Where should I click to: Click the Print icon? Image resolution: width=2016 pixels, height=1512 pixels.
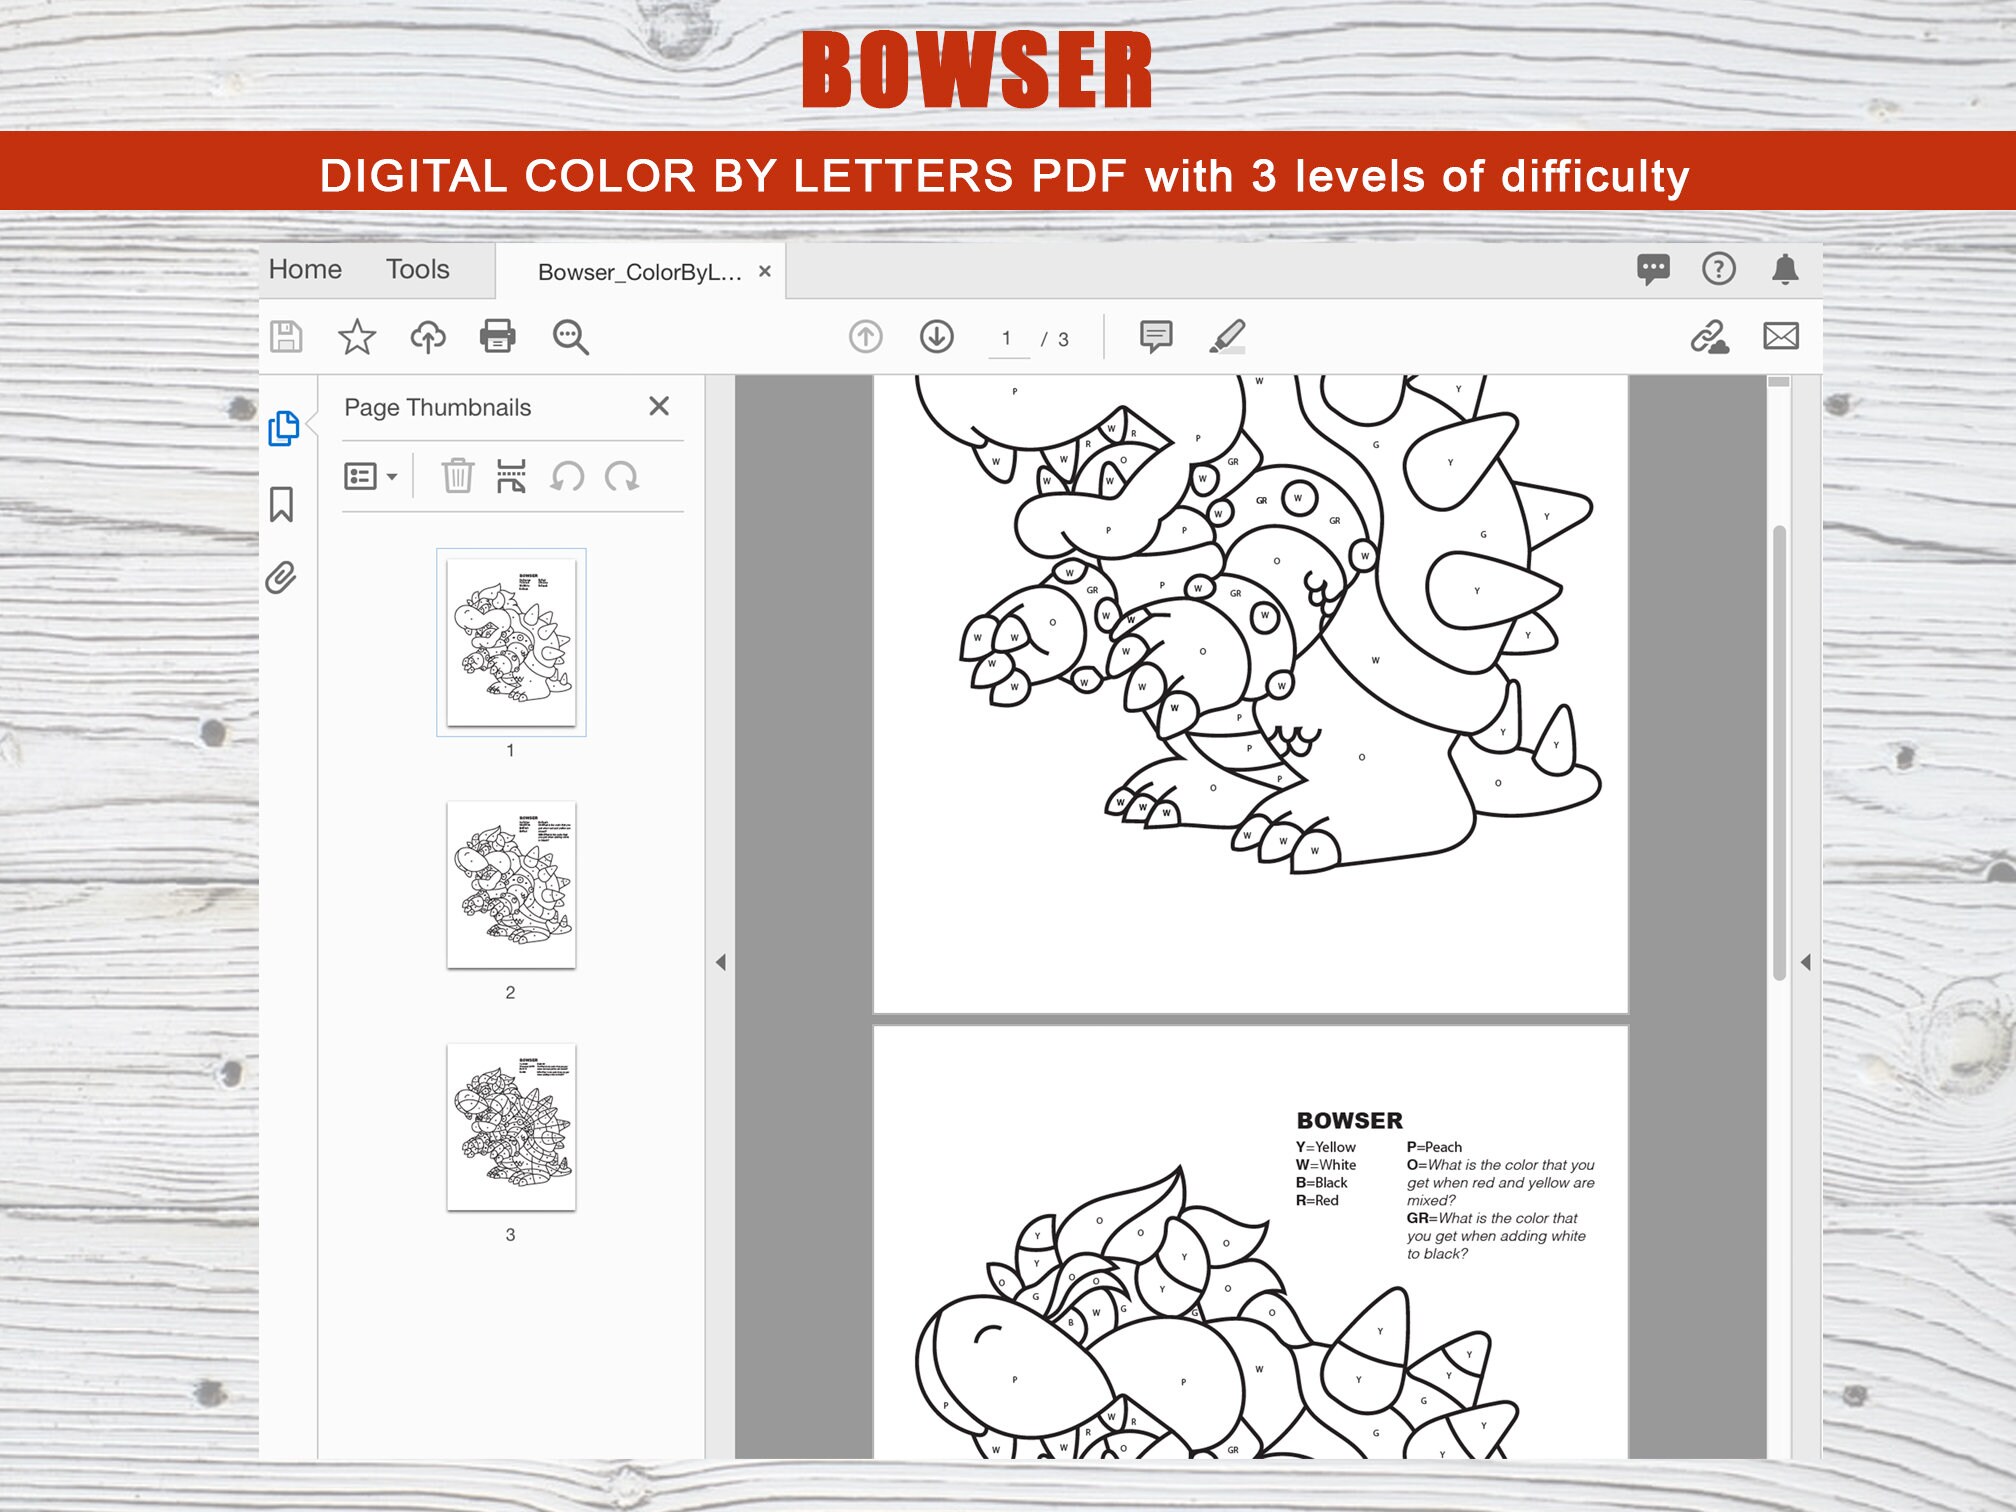498,338
